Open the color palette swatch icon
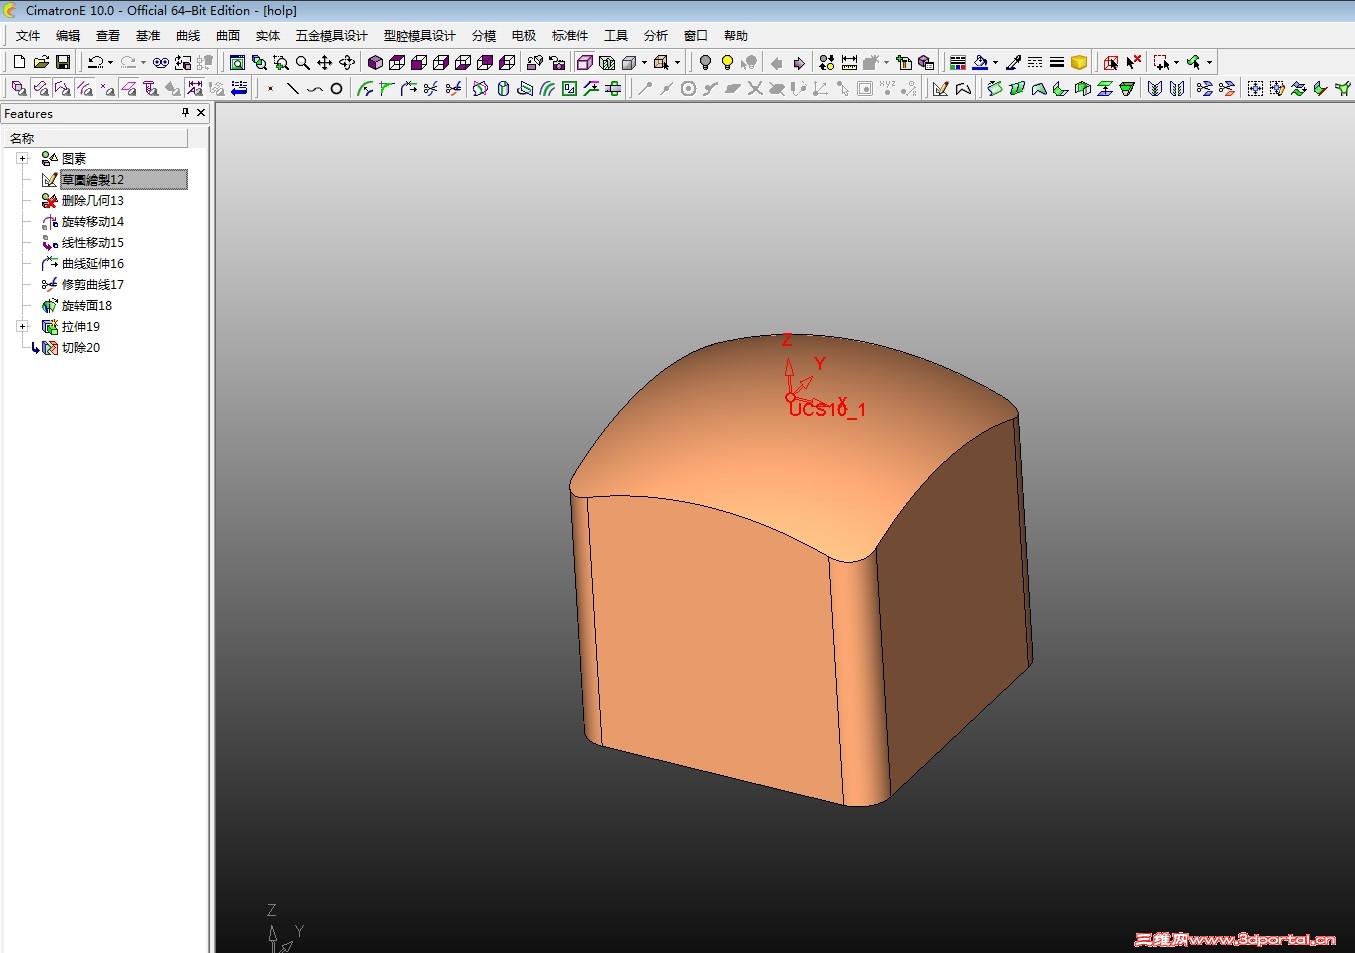 coord(957,62)
